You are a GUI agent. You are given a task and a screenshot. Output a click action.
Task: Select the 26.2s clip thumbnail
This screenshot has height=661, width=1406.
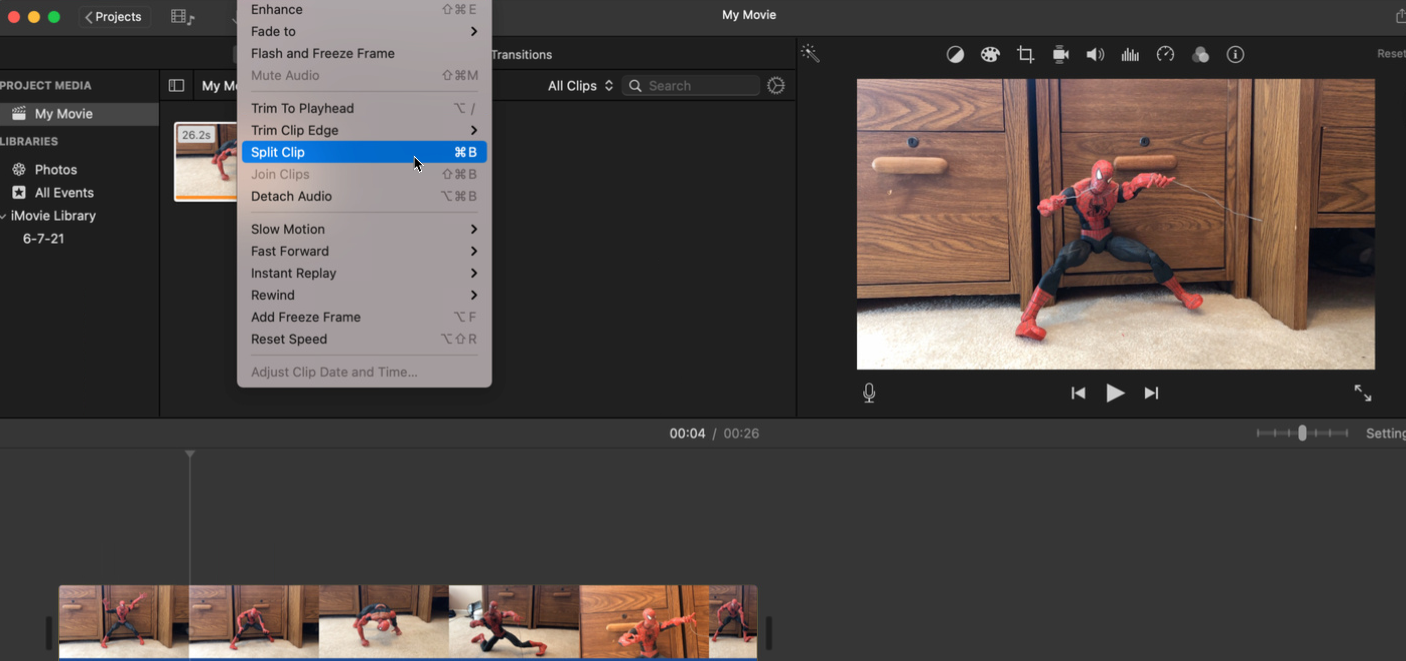click(x=206, y=162)
